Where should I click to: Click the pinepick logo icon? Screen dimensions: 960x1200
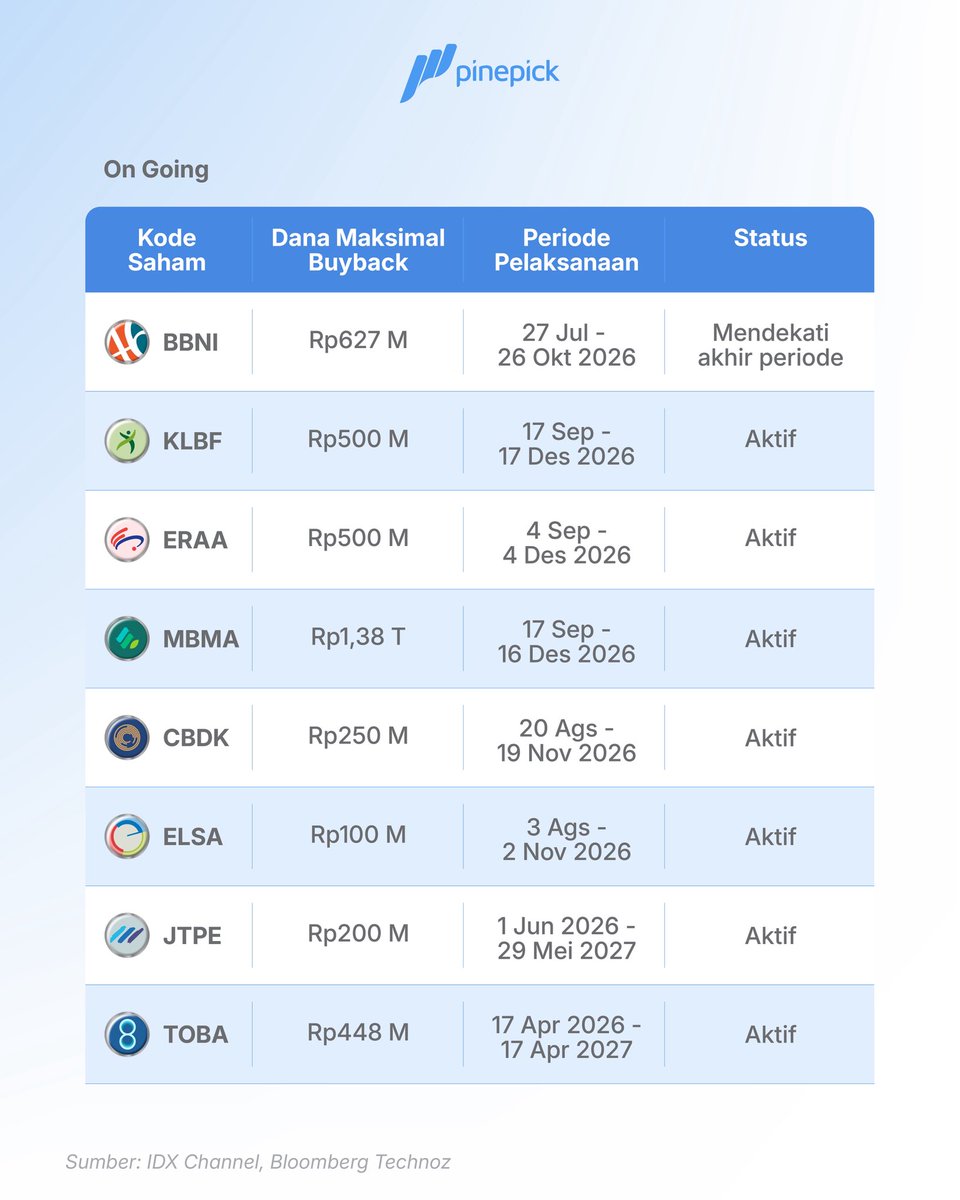point(428,73)
